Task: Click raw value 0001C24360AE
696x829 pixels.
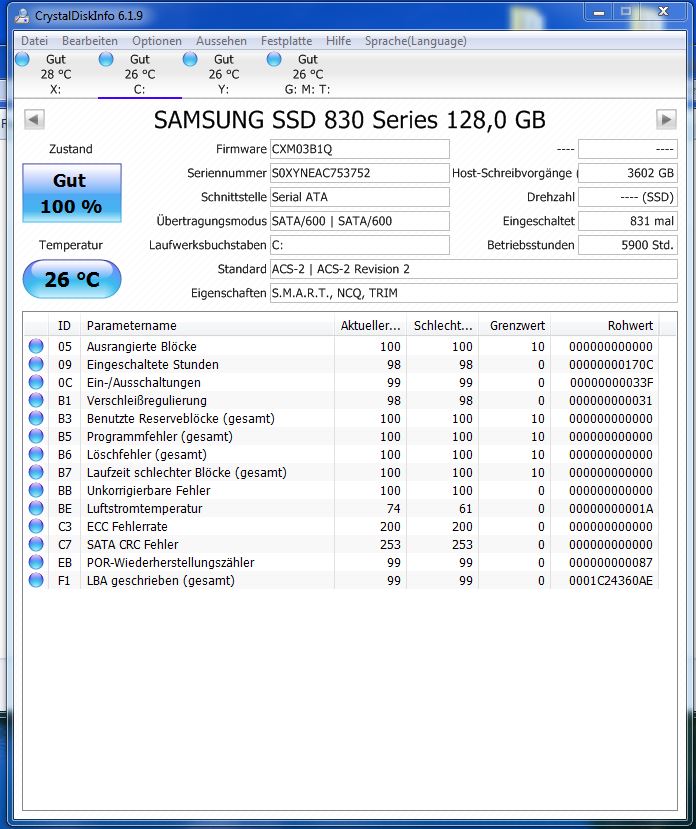Action: pyautogui.click(x=611, y=581)
